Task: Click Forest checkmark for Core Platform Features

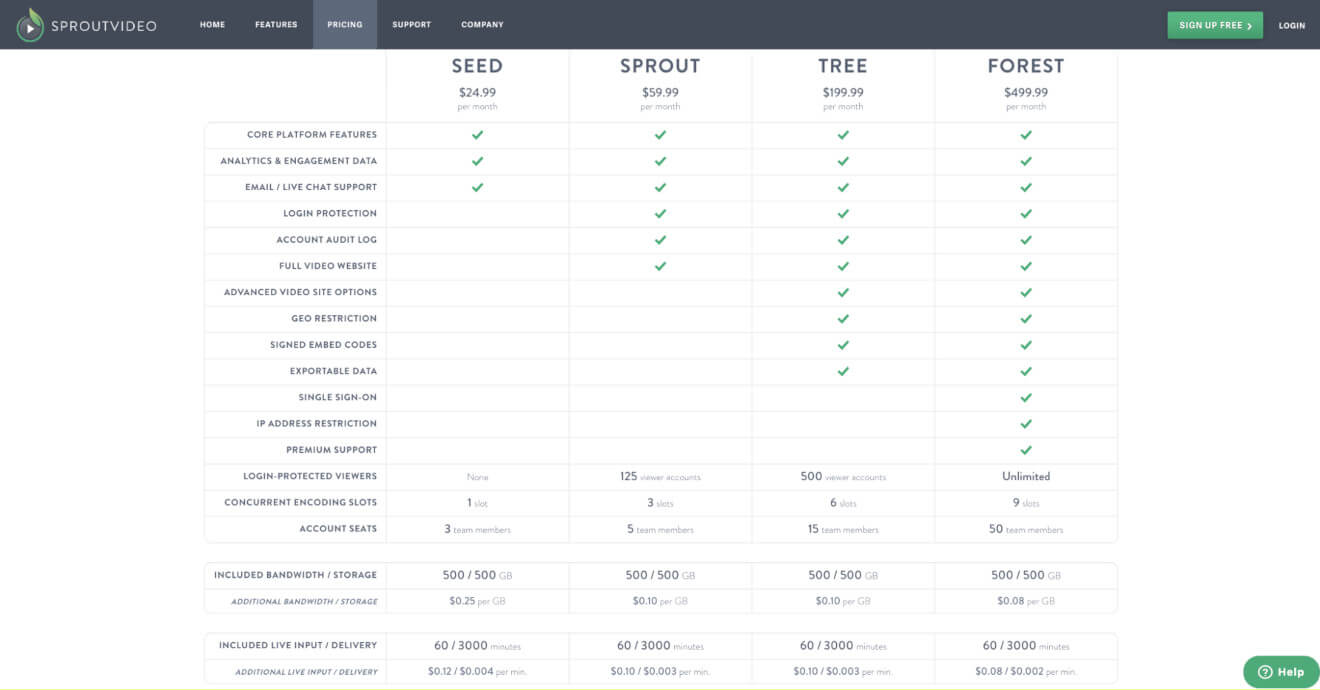Action: point(1026,135)
